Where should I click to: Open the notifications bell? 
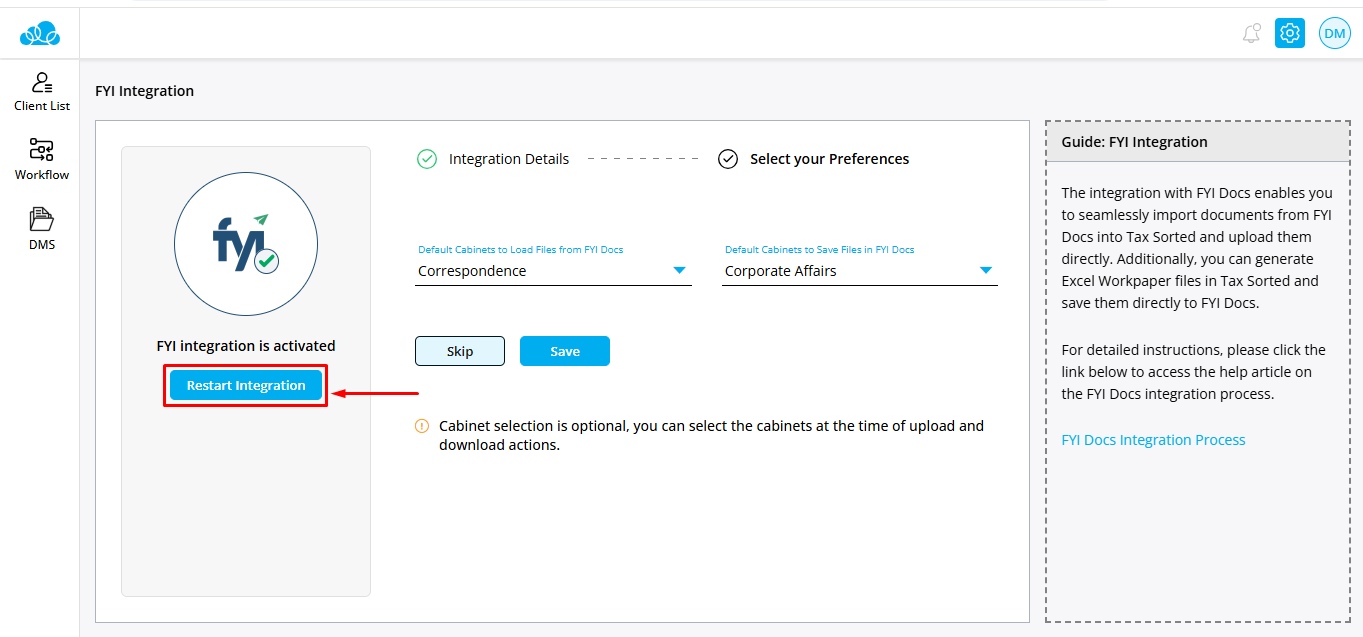tap(1251, 34)
